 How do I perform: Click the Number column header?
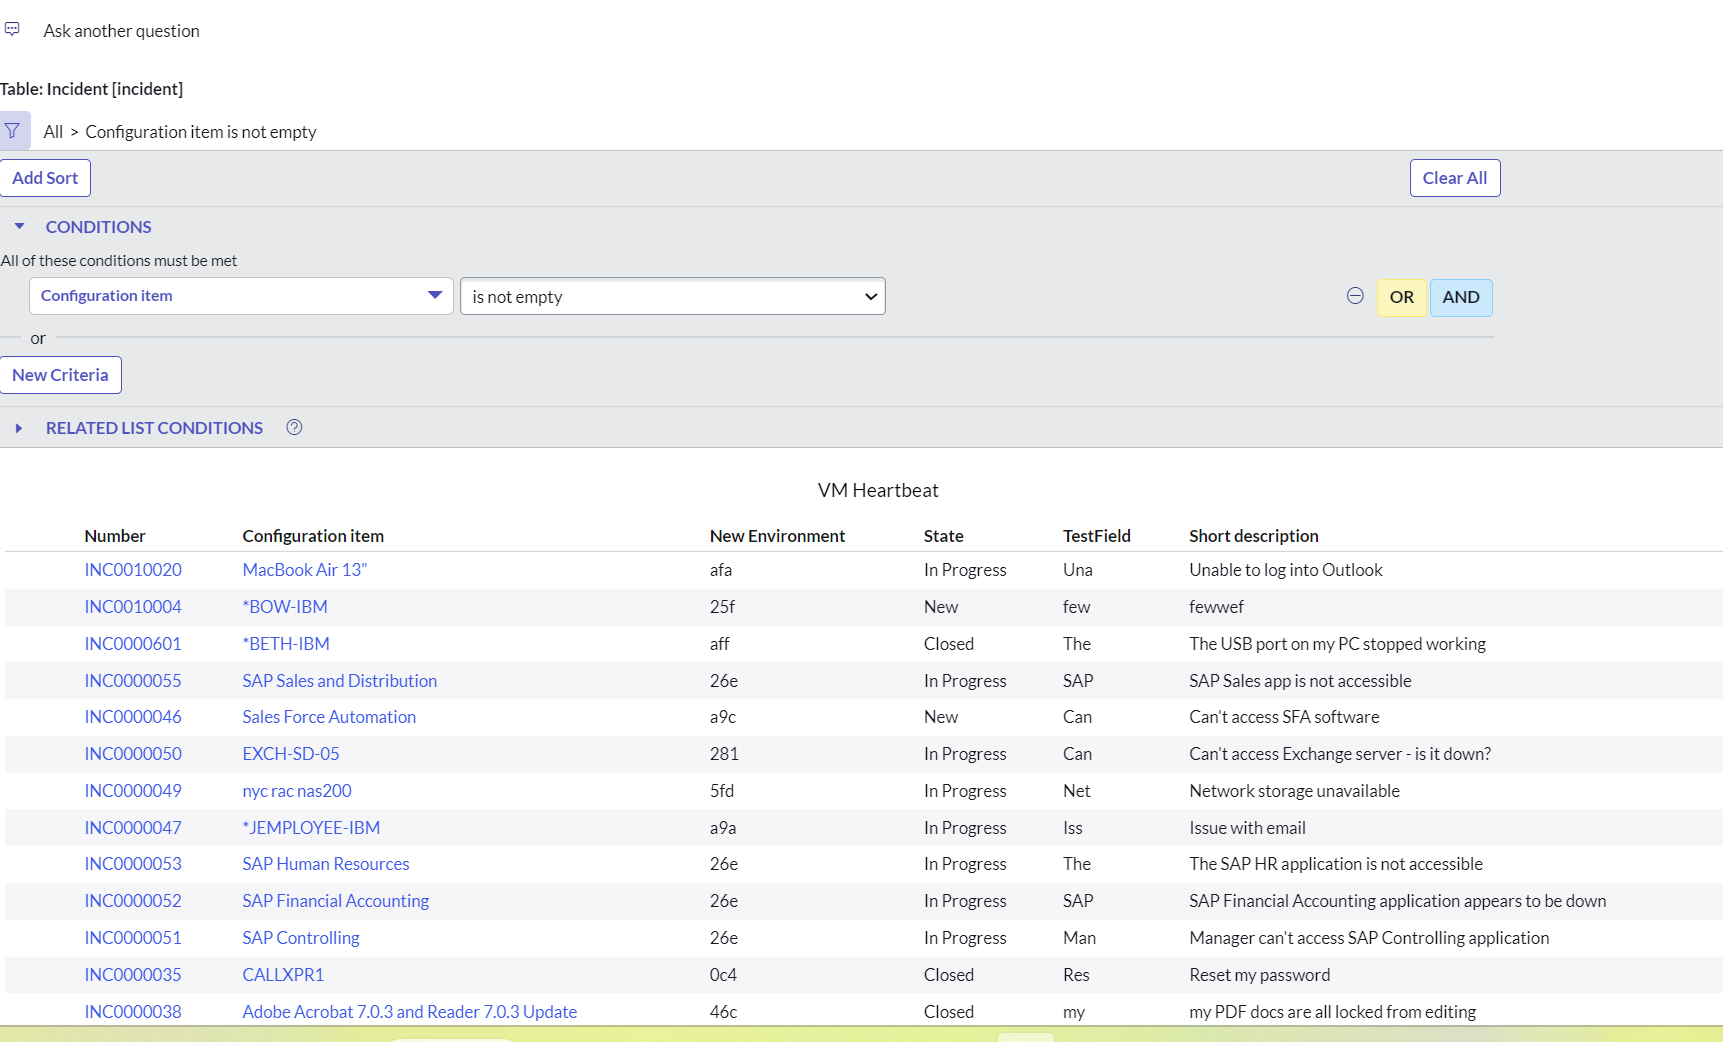pyautogui.click(x=115, y=535)
